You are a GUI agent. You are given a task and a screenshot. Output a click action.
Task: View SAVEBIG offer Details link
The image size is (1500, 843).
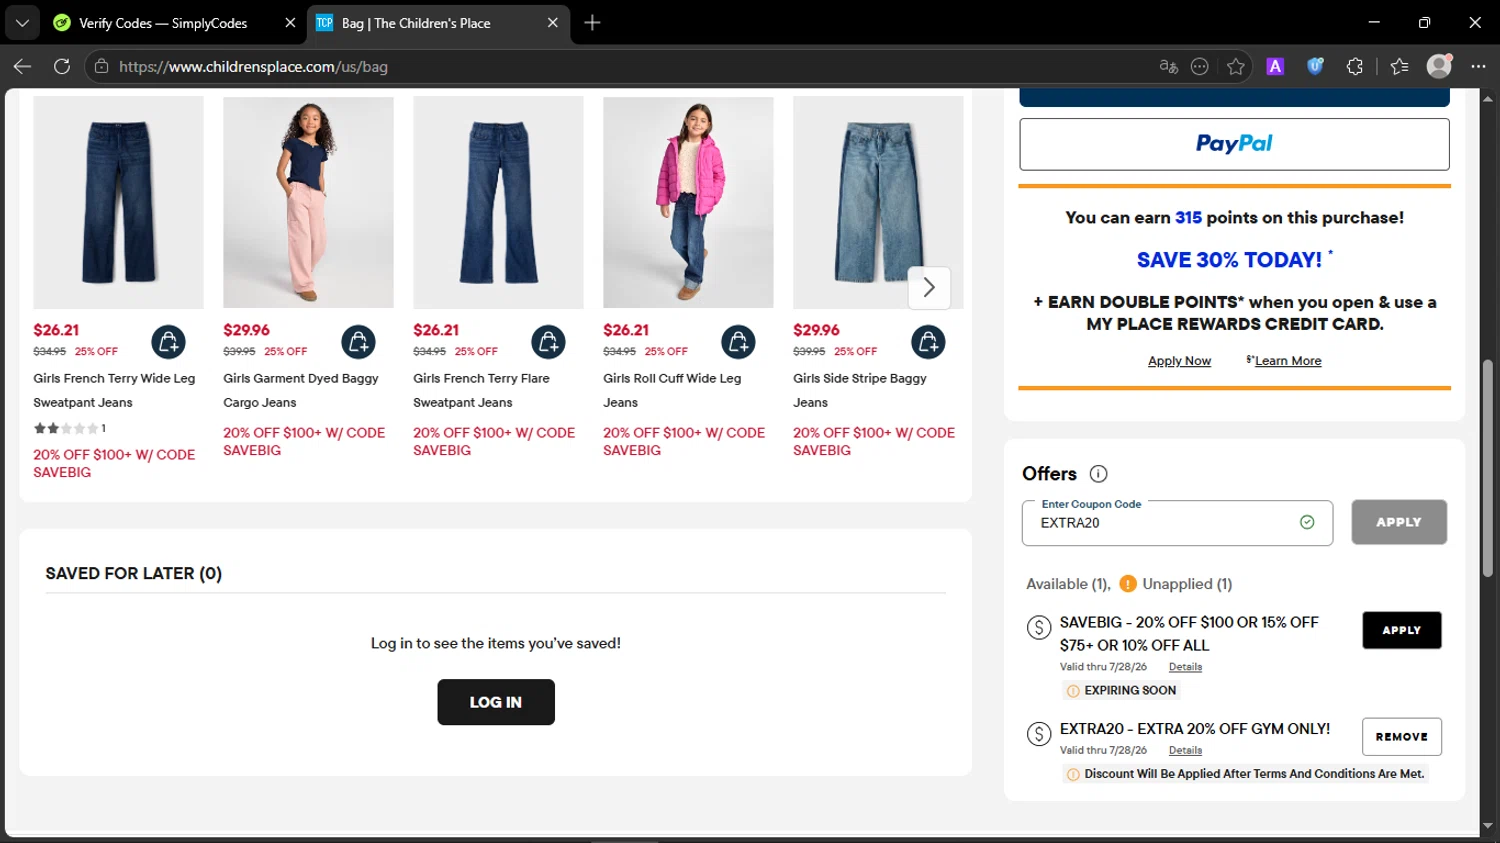1185,667
